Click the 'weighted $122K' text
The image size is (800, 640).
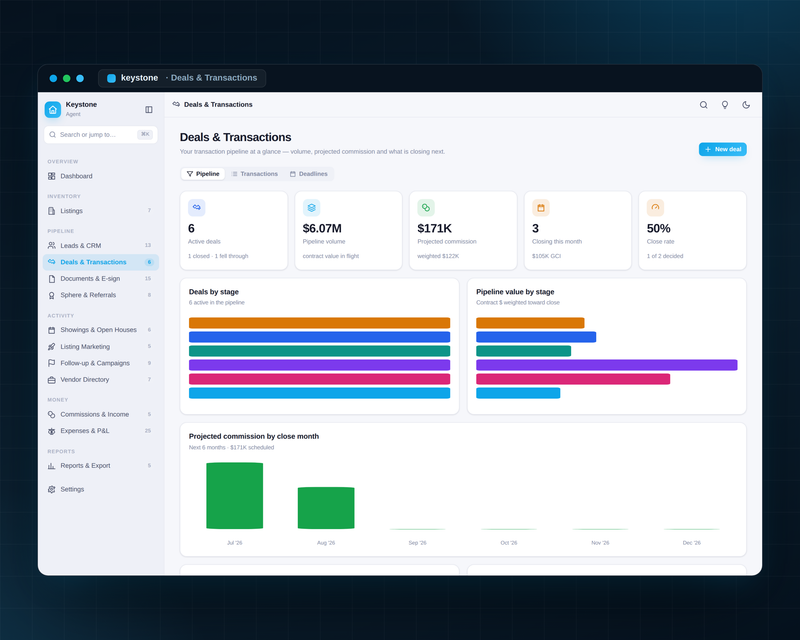tap(438, 256)
